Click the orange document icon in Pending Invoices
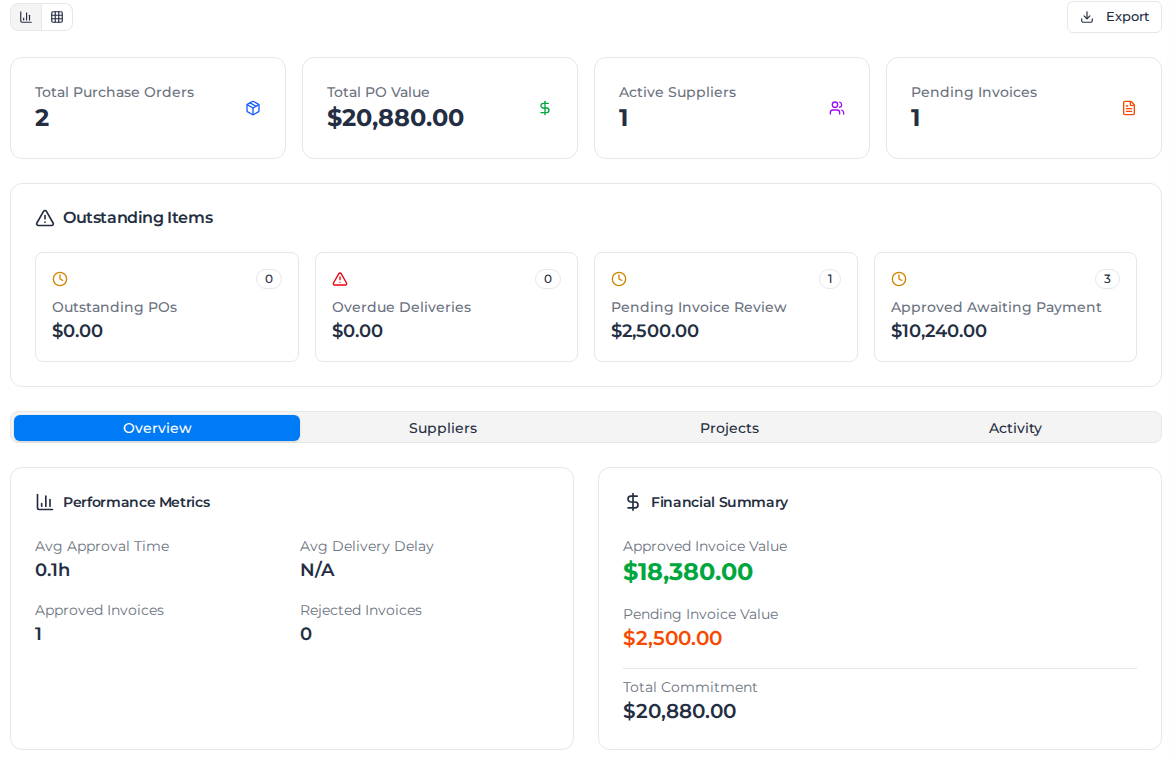This screenshot has width=1170, height=762. pos(1129,108)
